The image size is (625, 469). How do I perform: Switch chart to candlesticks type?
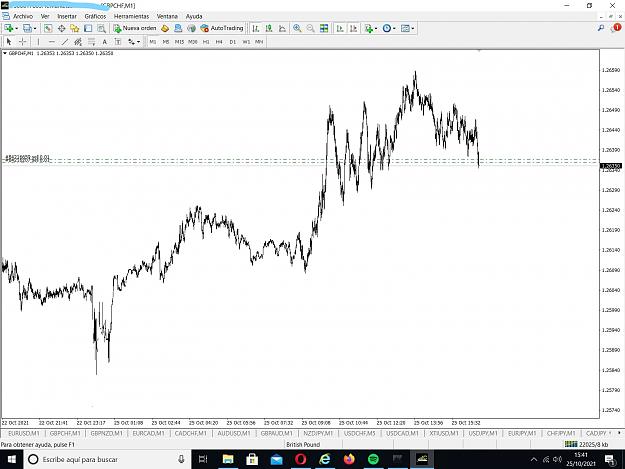[x=269, y=28]
